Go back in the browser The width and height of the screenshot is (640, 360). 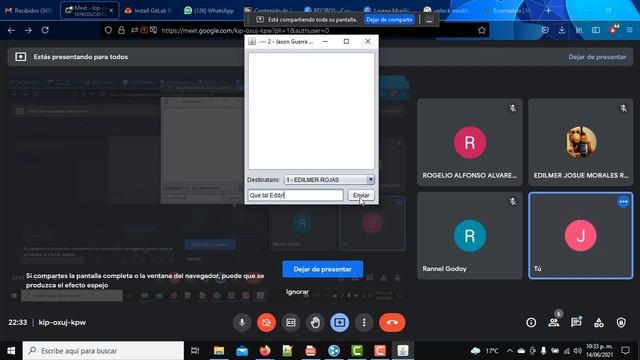click(11, 30)
